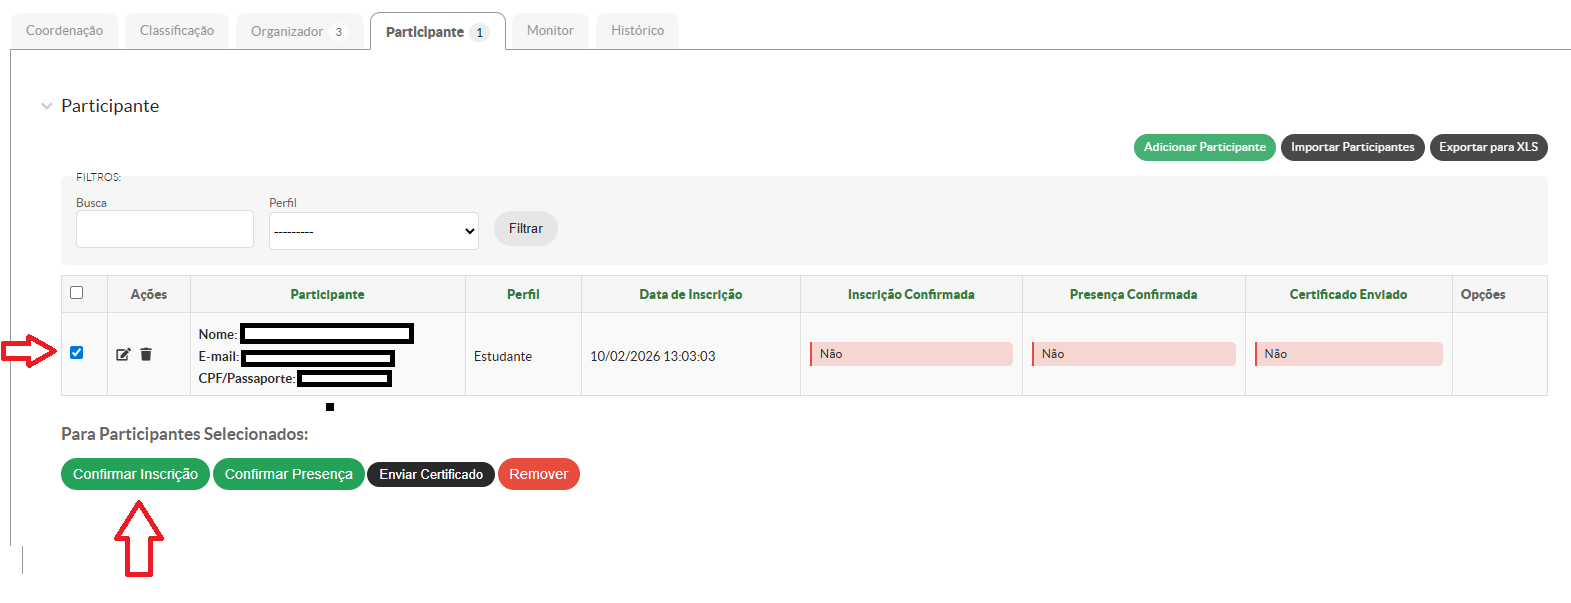Click the green Confirmar Inscrição button

(135, 474)
